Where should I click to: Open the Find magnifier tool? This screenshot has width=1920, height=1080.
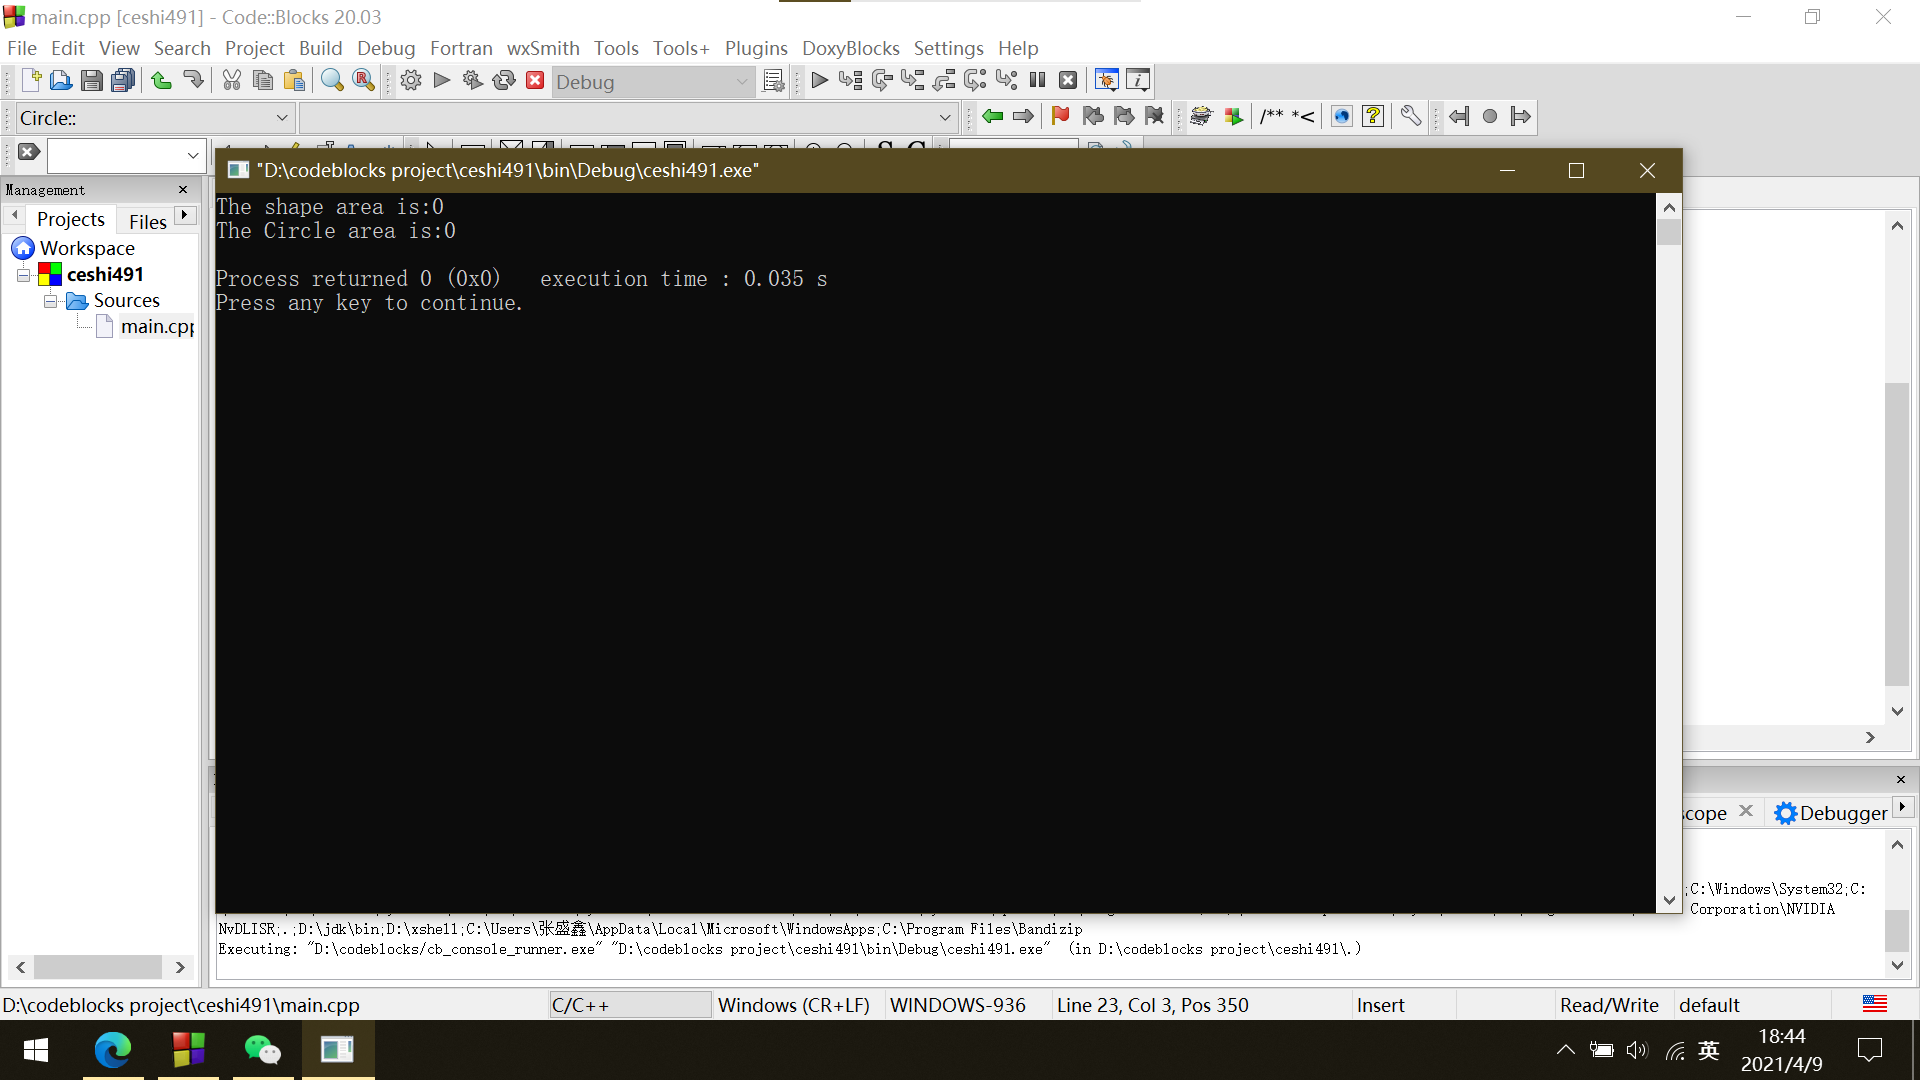(332, 81)
